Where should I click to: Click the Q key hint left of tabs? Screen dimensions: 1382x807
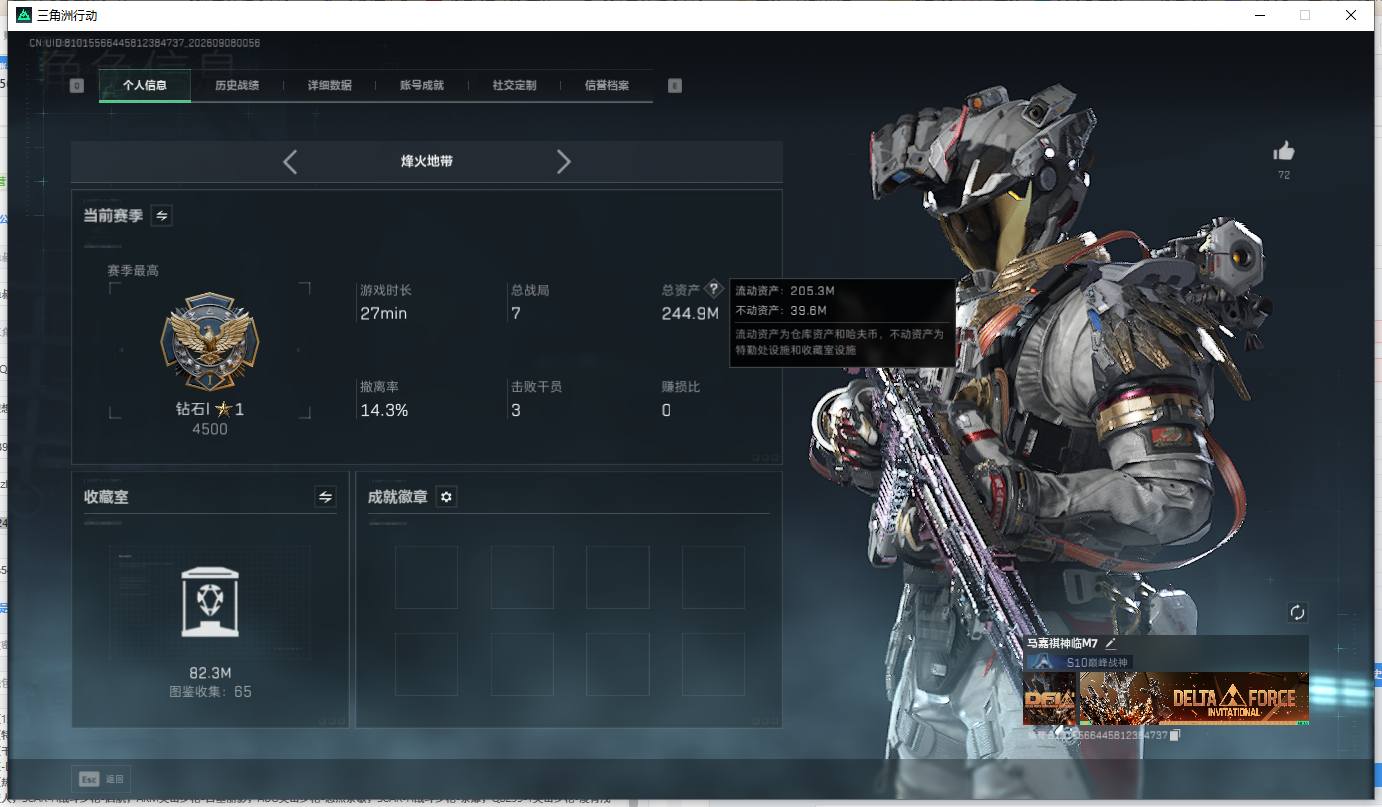point(77,86)
